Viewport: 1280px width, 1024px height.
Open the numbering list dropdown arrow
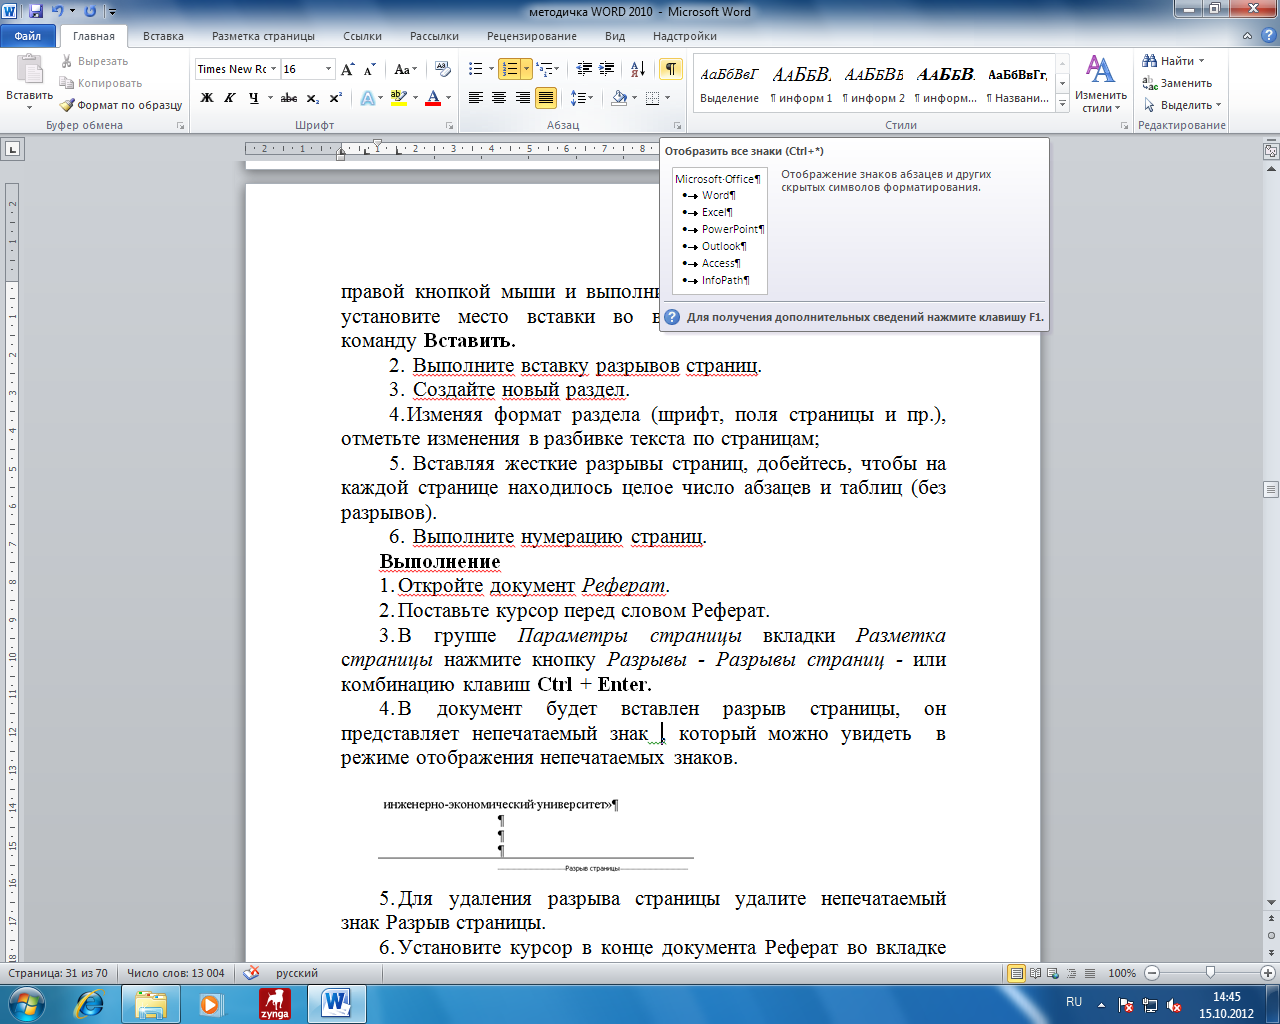coord(526,69)
